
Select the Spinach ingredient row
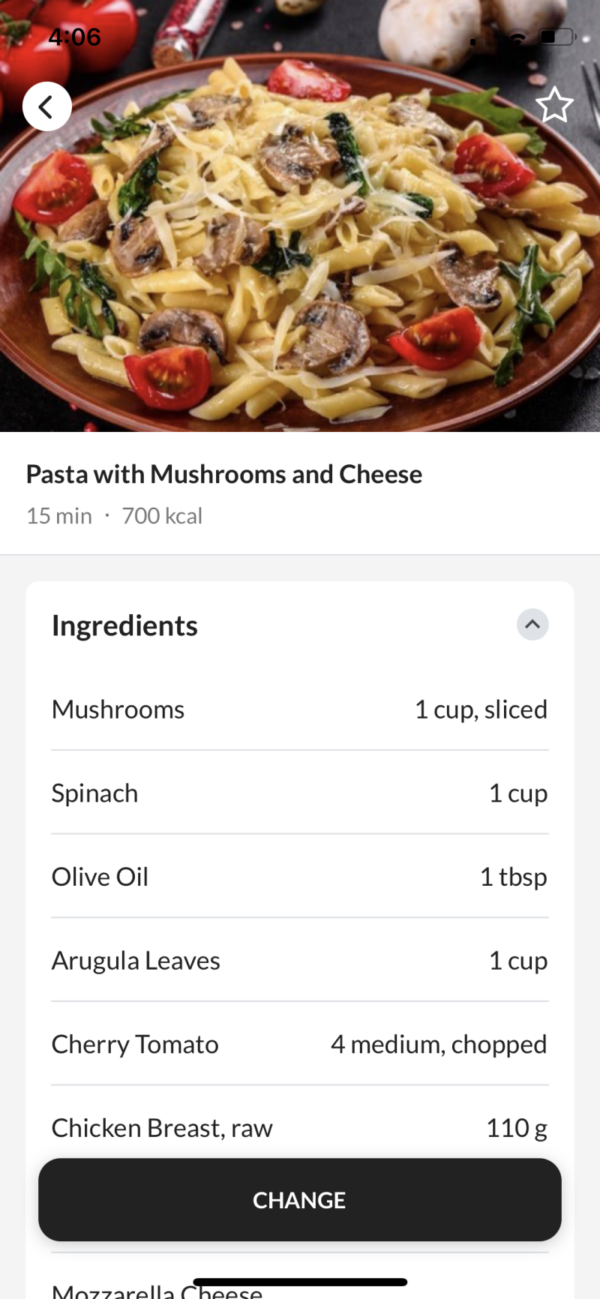coord(300,793)
